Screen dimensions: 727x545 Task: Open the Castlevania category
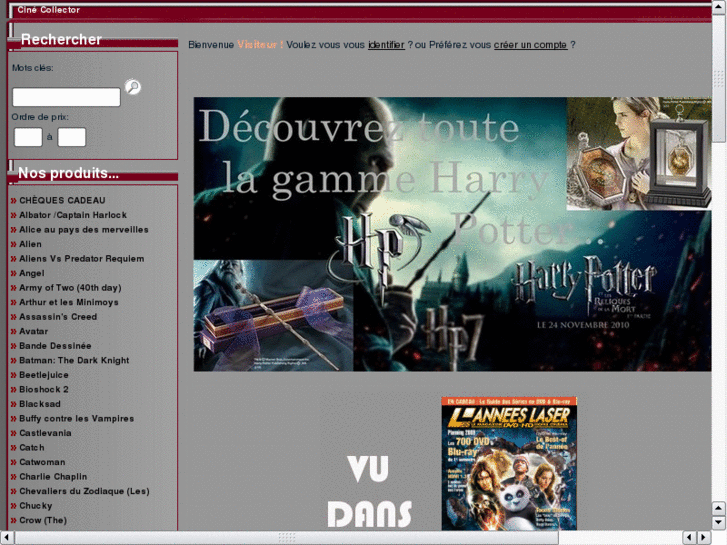[45, 433]
